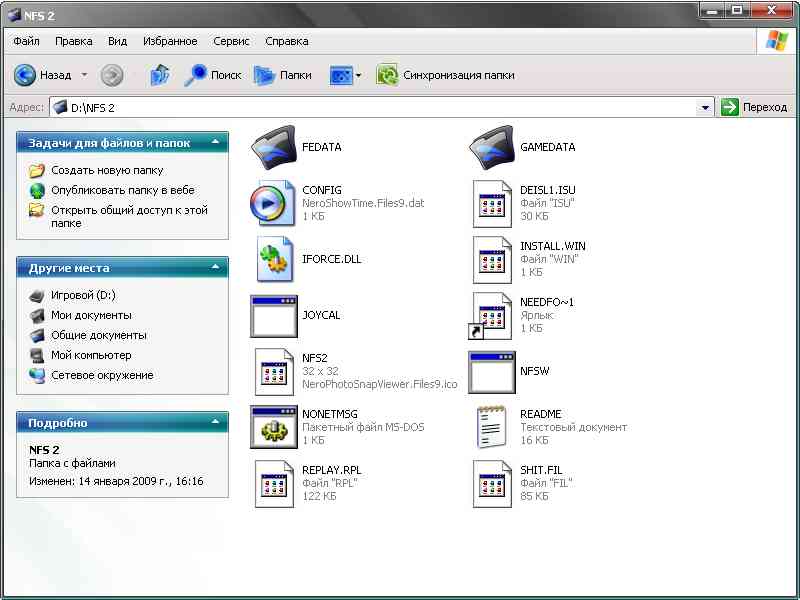Toggle the Folders (Папки) pane

[283, 75]
